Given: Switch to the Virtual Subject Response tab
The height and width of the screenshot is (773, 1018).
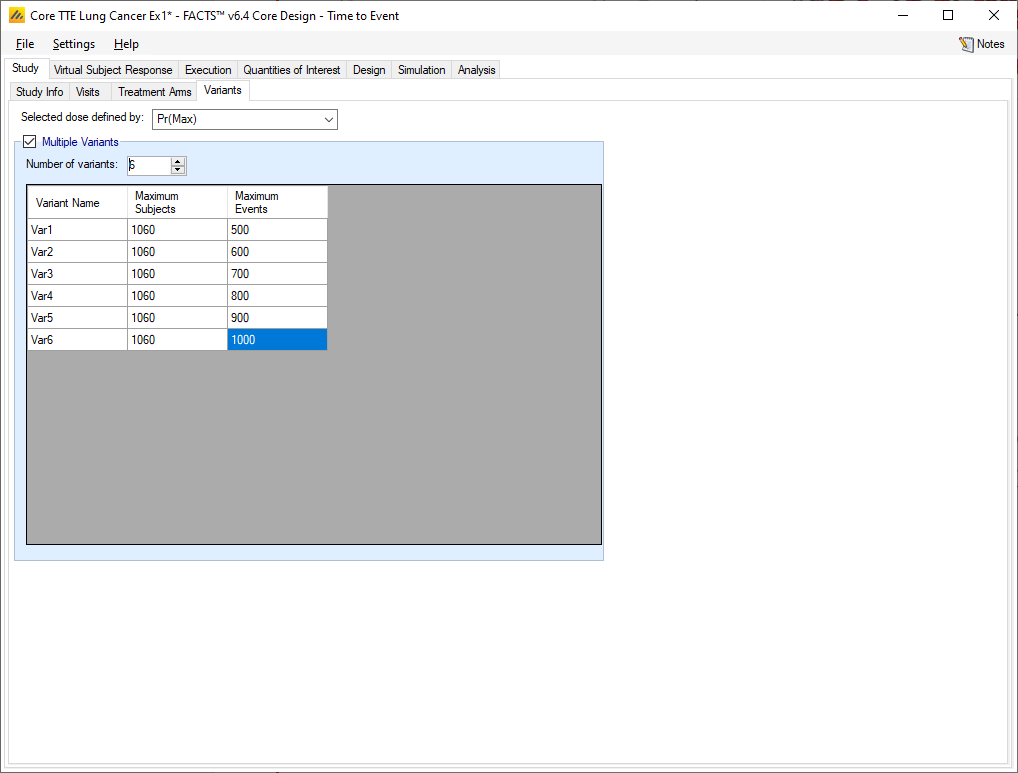Looking at the screenshot, I should click(113, 70).
